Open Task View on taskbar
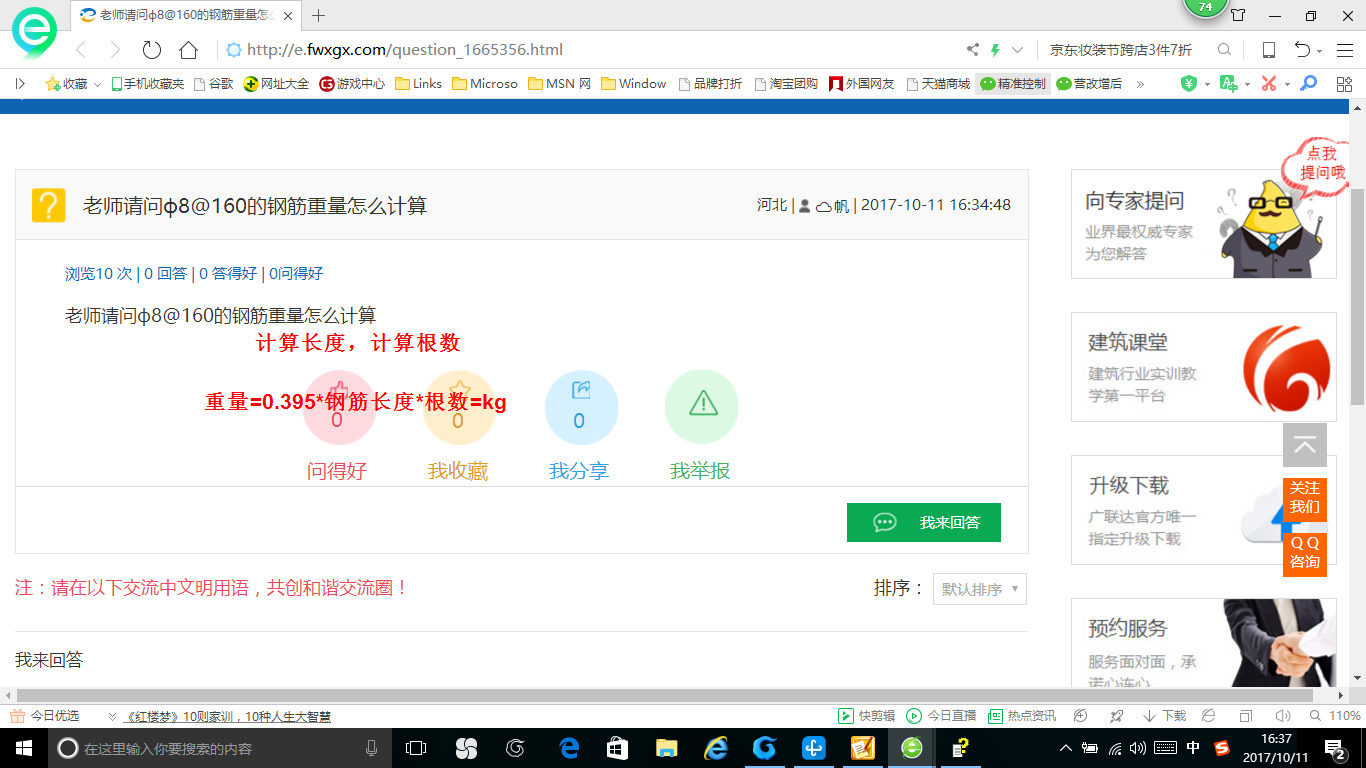 point(416,748)
